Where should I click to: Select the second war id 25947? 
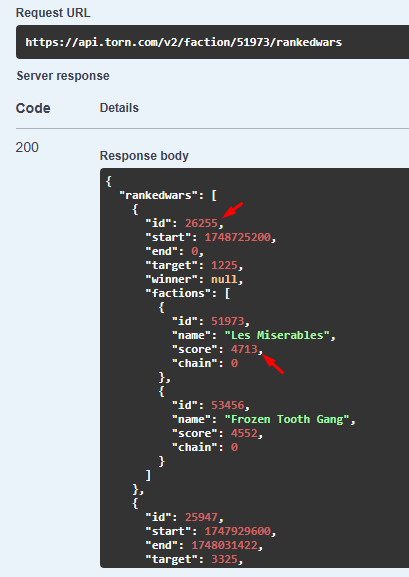(x=201, y=517)
